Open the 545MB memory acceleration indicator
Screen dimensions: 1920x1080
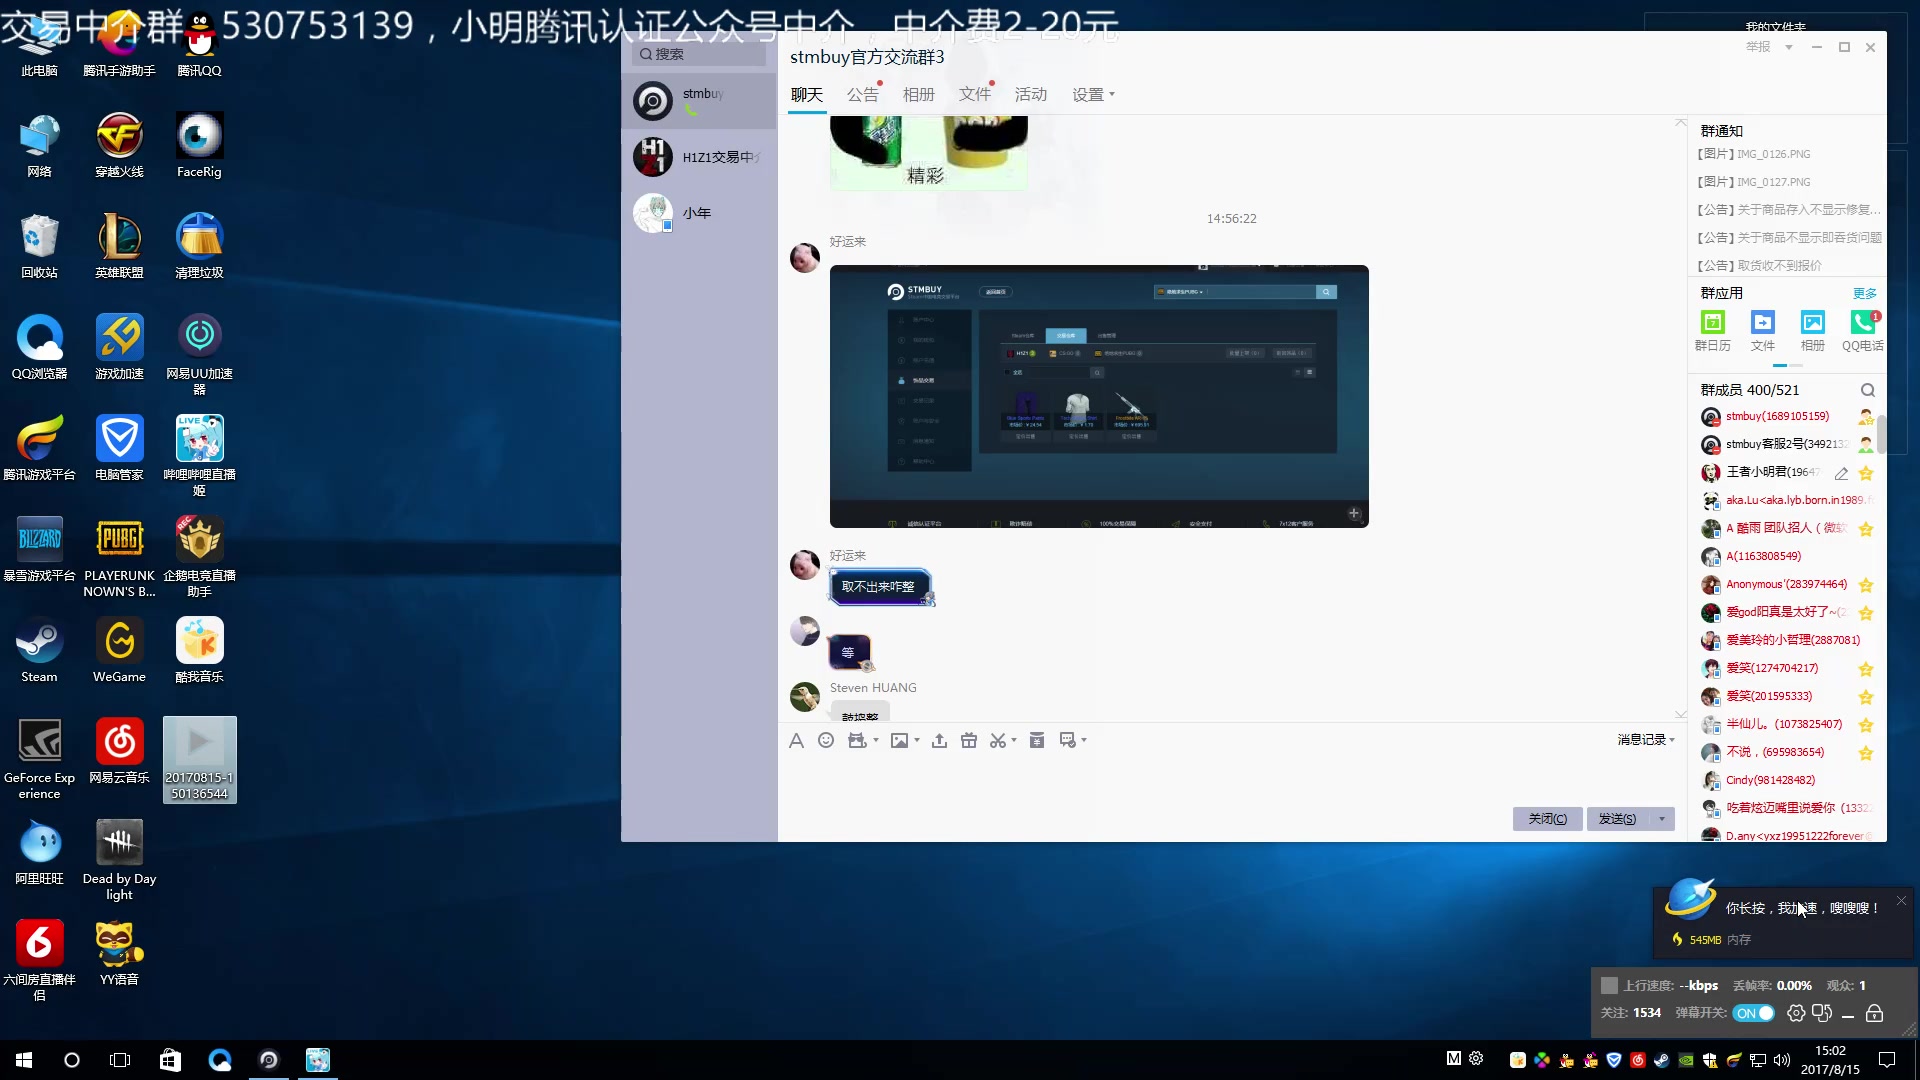[1710, 940]
